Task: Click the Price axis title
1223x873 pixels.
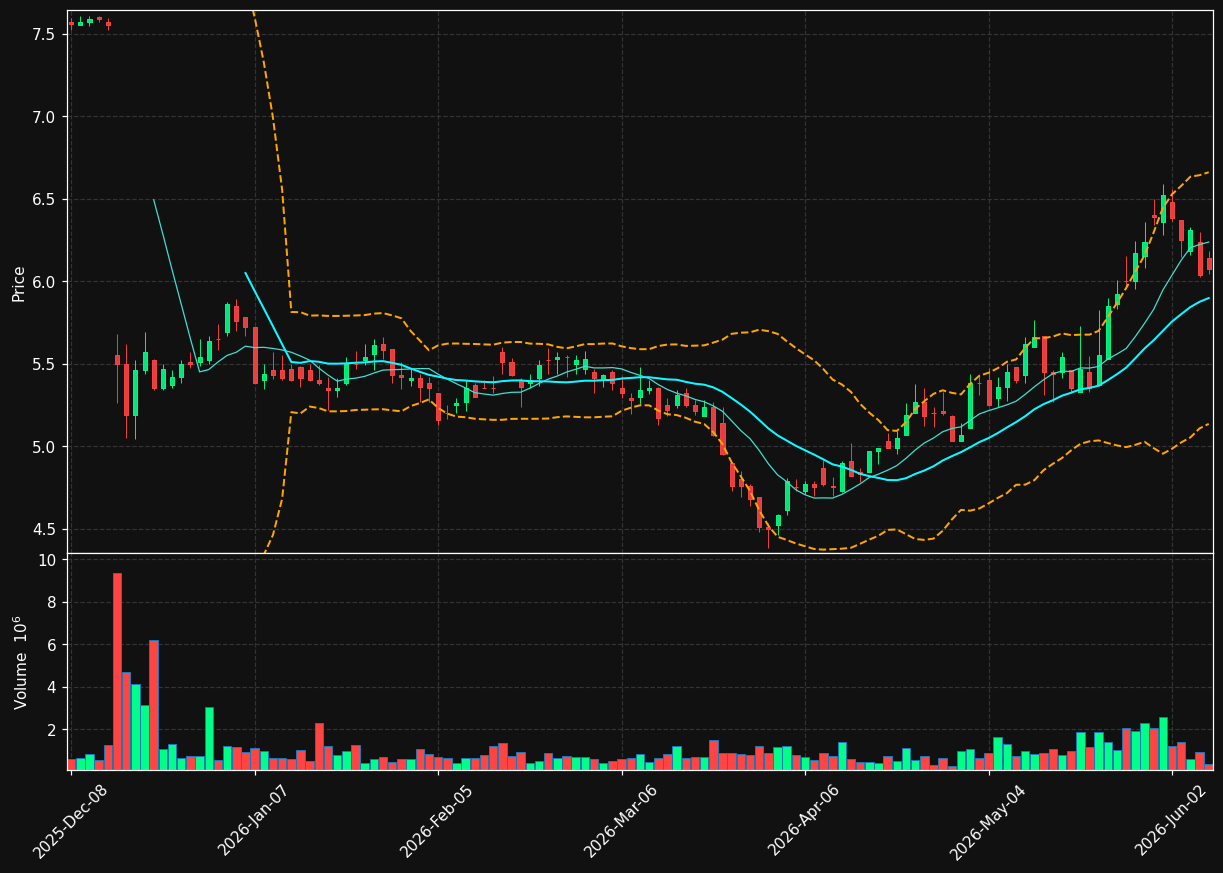Action: 19,283
